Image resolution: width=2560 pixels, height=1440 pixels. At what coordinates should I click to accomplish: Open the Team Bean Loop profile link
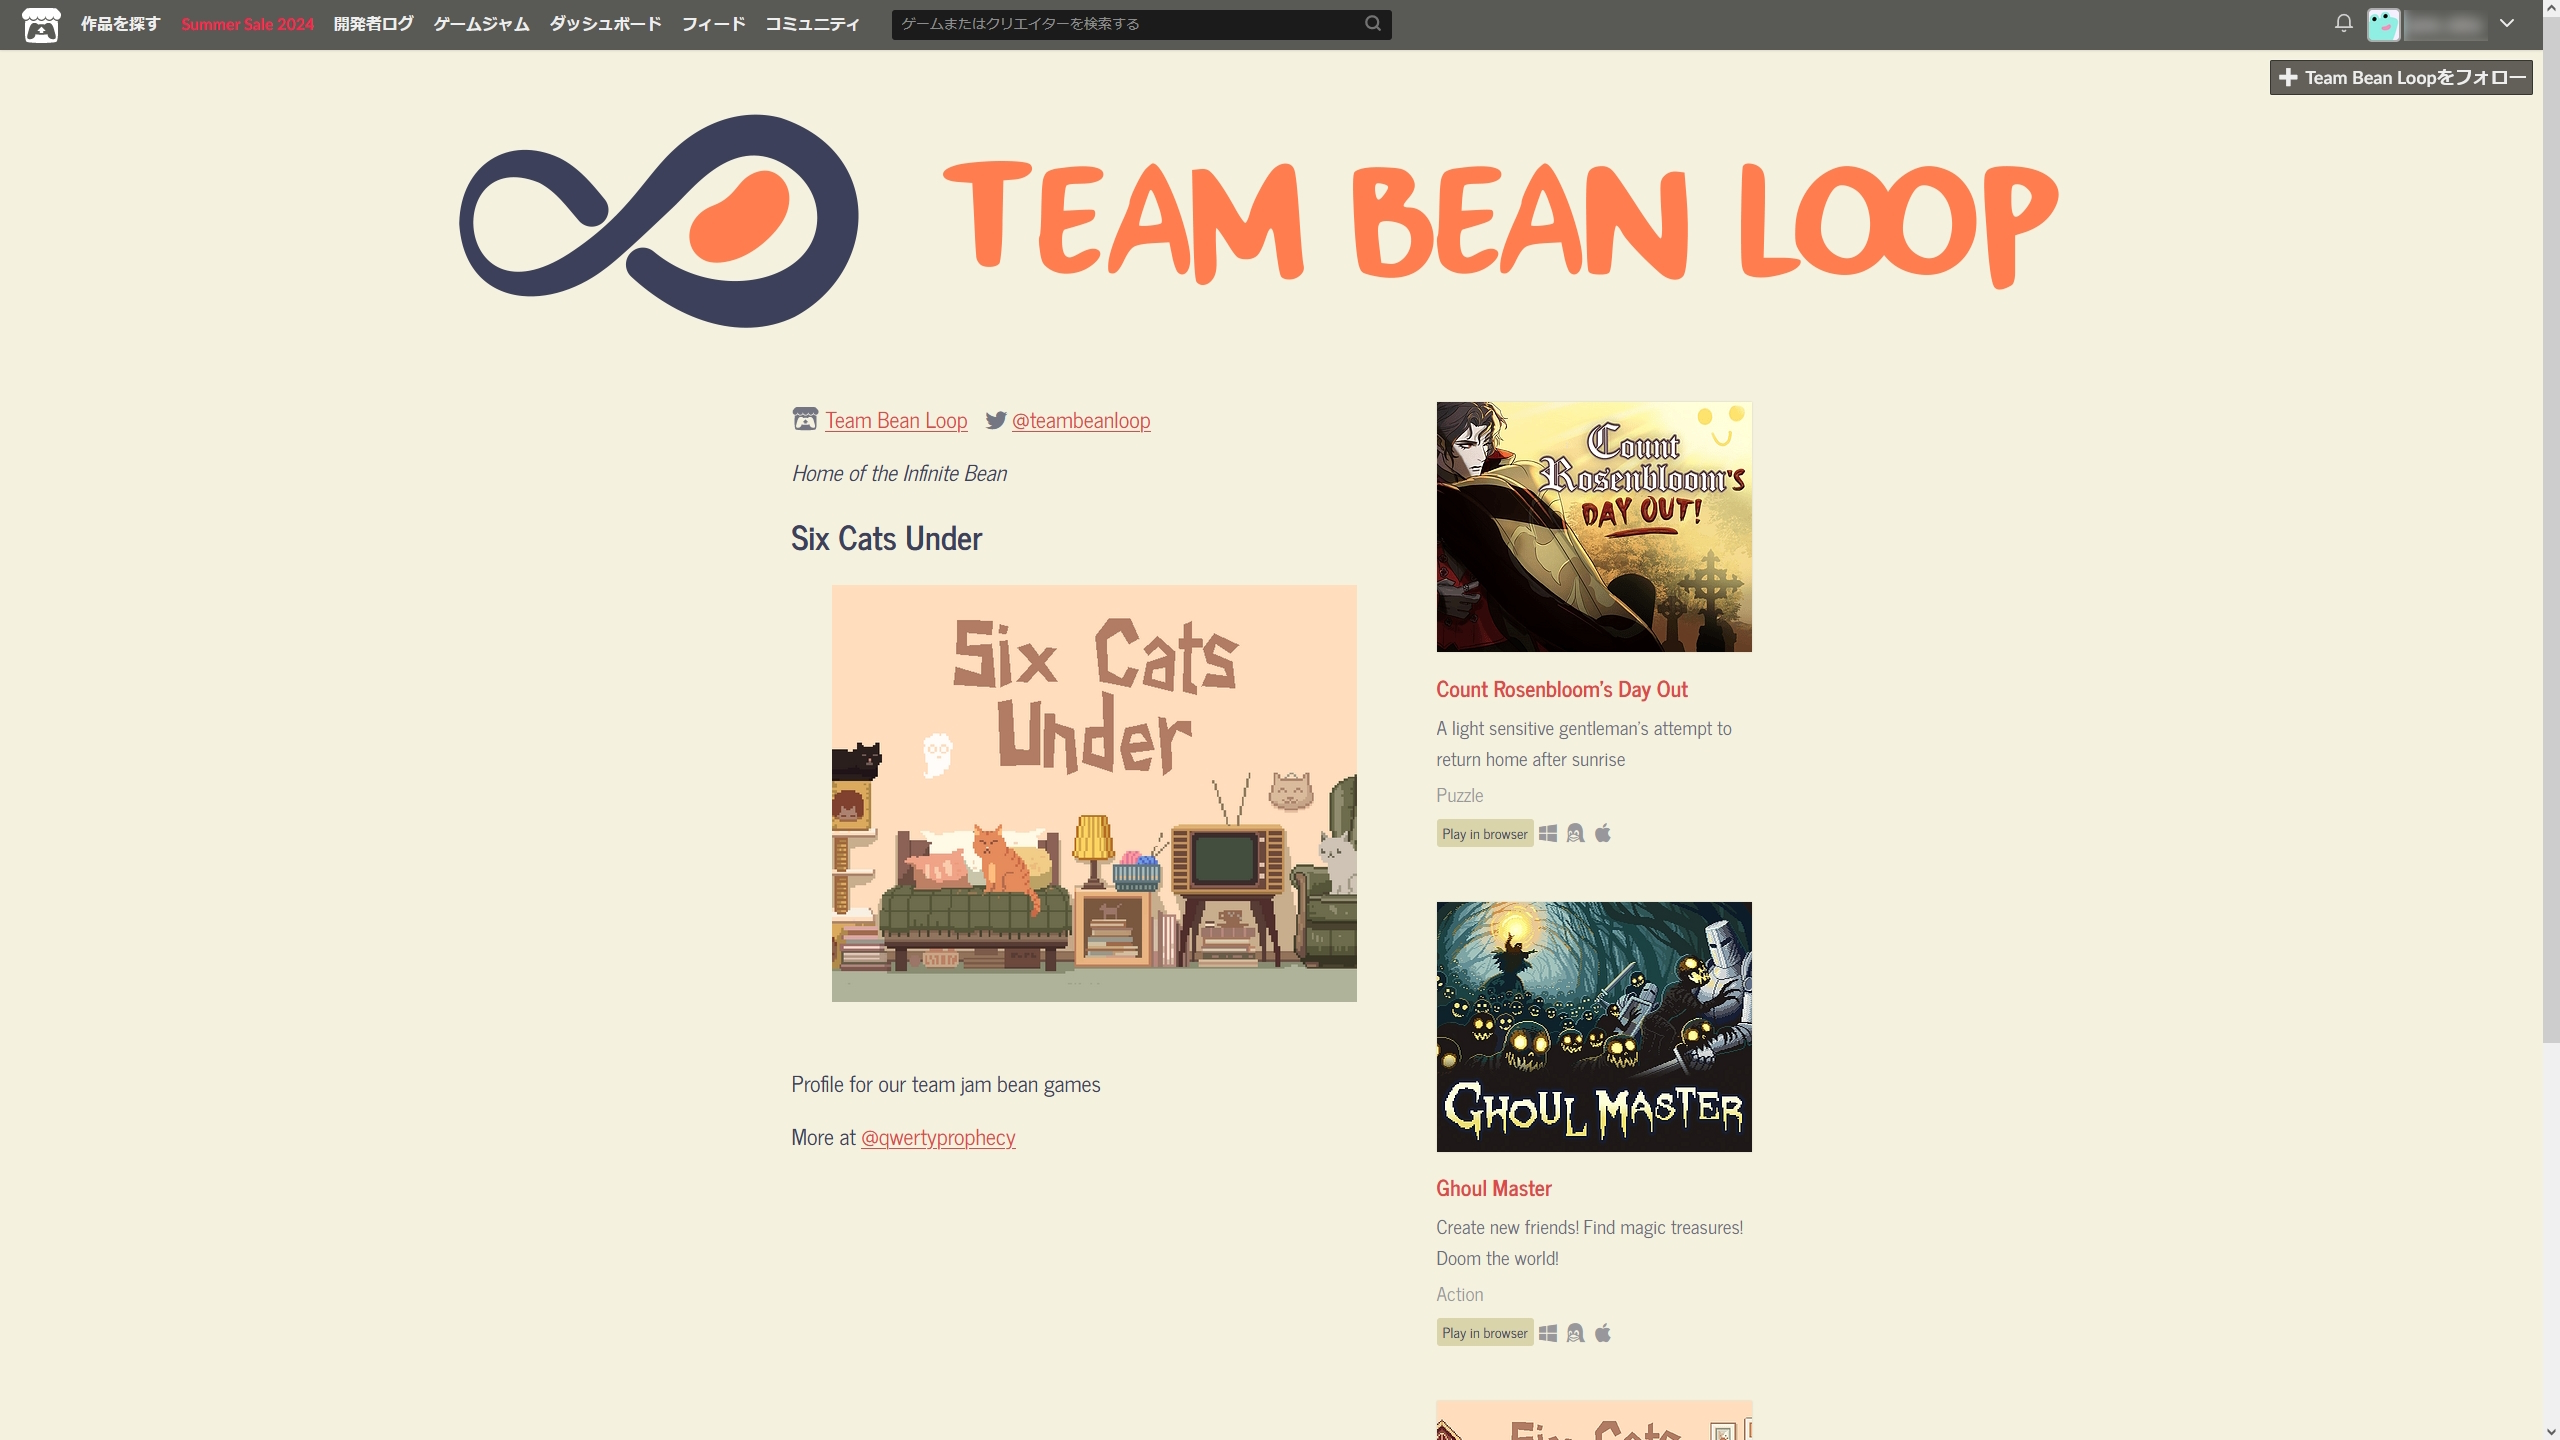pyautogui.click(x=896, y=421)
